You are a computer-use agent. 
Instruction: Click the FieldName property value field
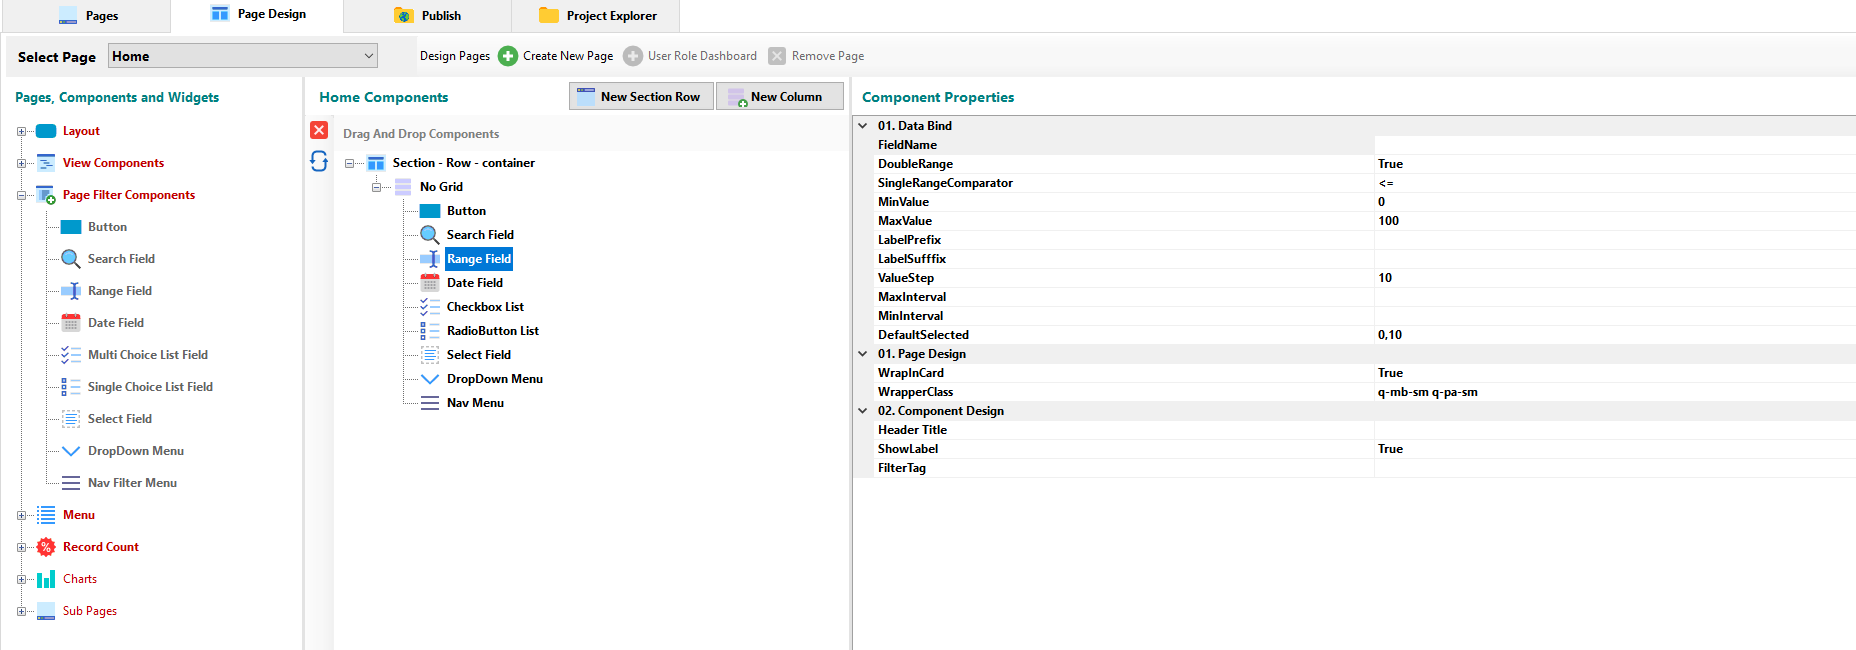1612,145
